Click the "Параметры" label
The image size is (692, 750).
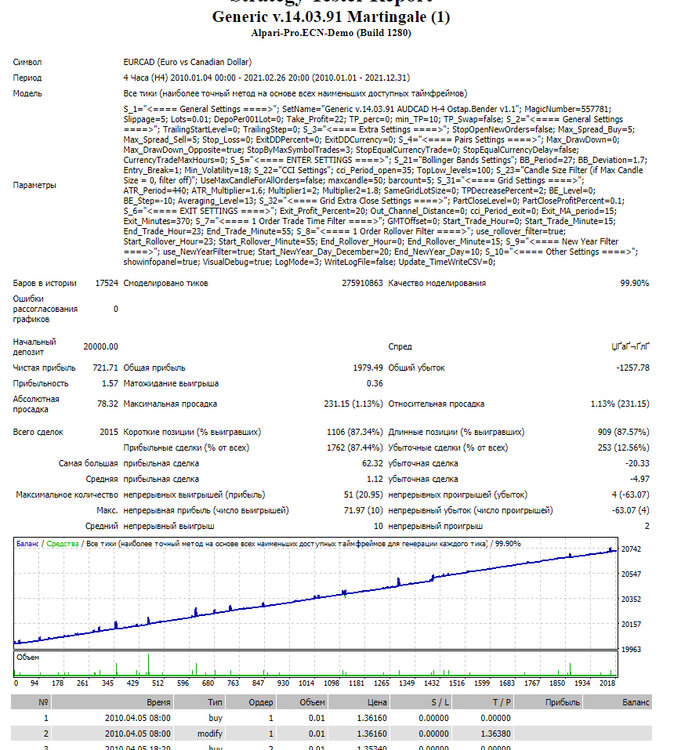34,185
